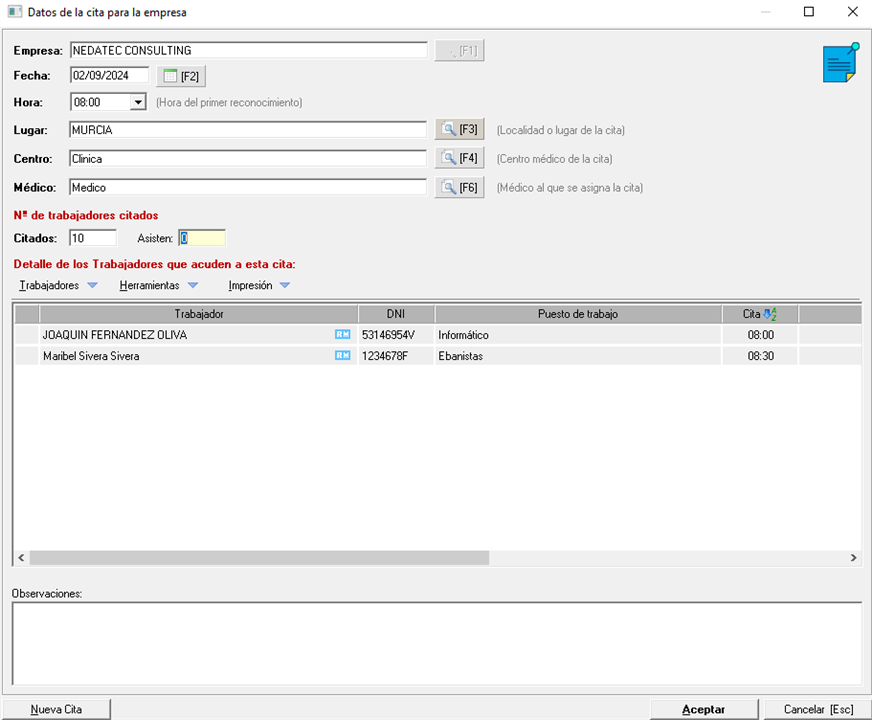Screen dimensions: 872x720
Task: Click the Empresa input field
Action: 249,51
